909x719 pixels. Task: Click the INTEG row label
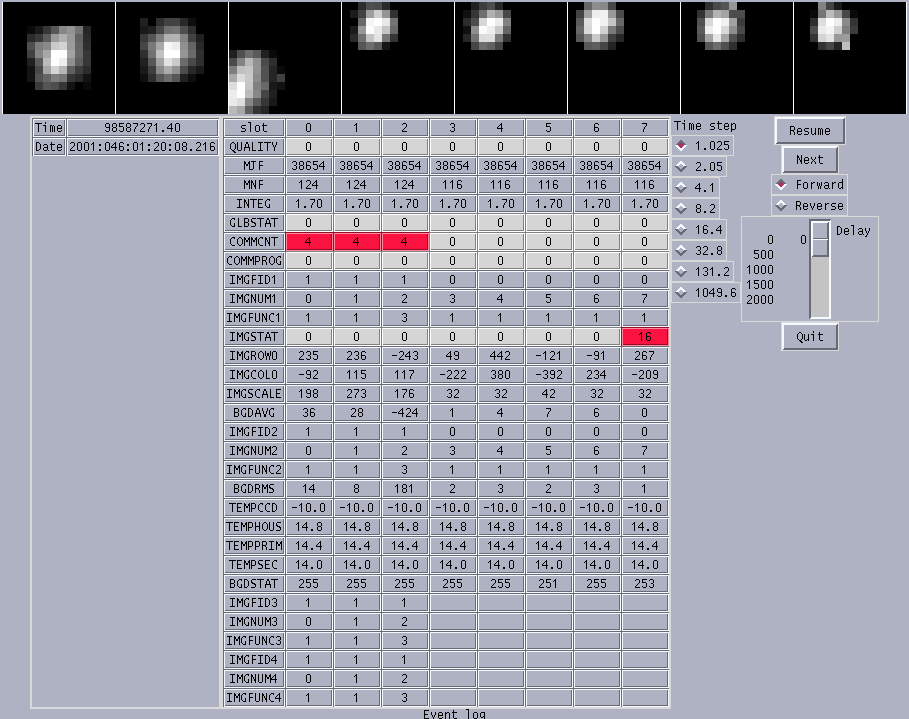pyautogui.click(x=254, y=204)
